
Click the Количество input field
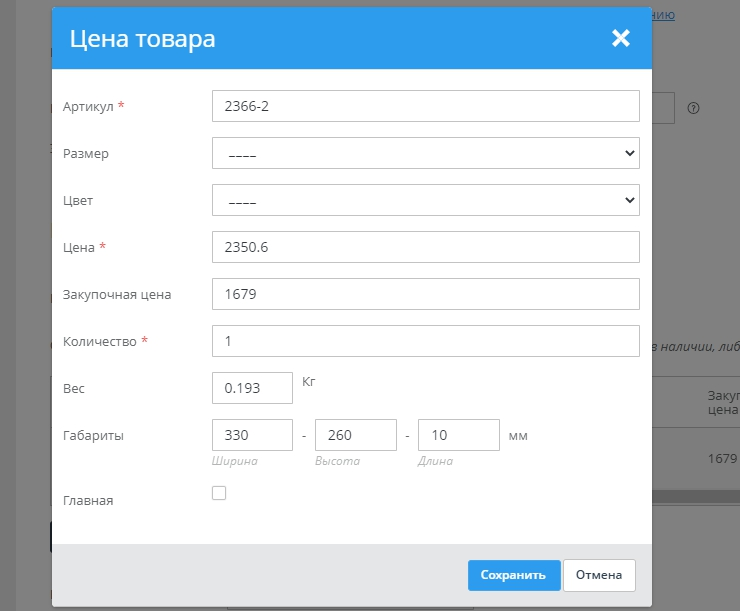tap(425, 341)
